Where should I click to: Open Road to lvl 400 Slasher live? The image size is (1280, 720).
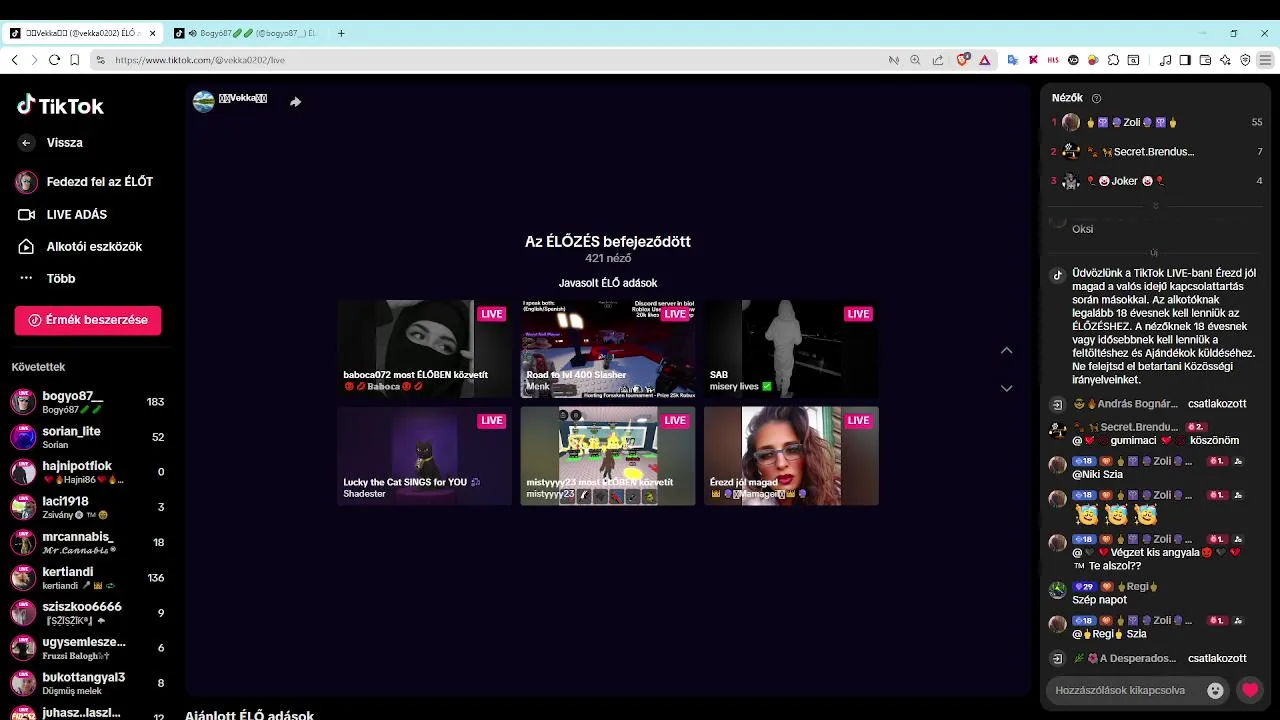pos(608,349)
